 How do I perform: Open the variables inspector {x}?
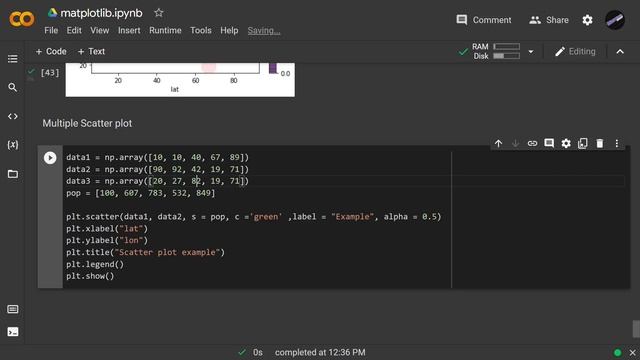click(13, 145)
